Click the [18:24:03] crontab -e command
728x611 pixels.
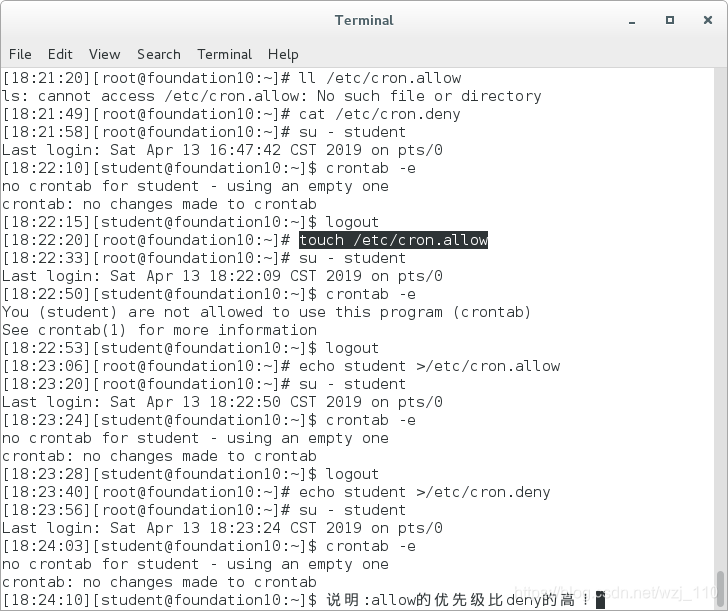click(x=370, y=546)
